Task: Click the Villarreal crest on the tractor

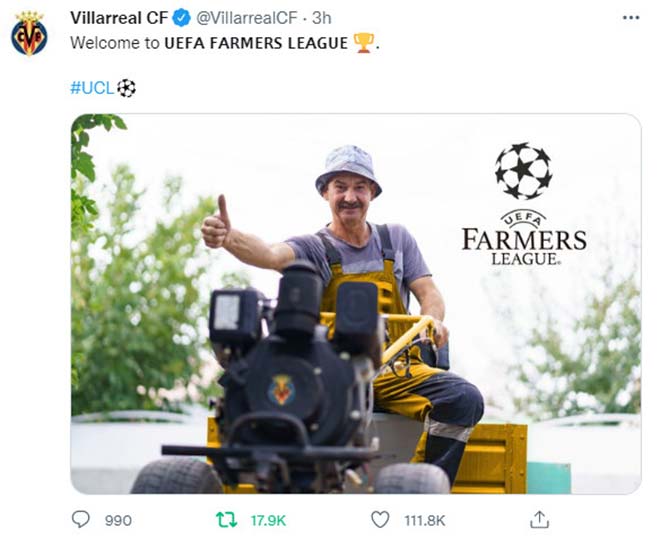Action: [282, 390]
